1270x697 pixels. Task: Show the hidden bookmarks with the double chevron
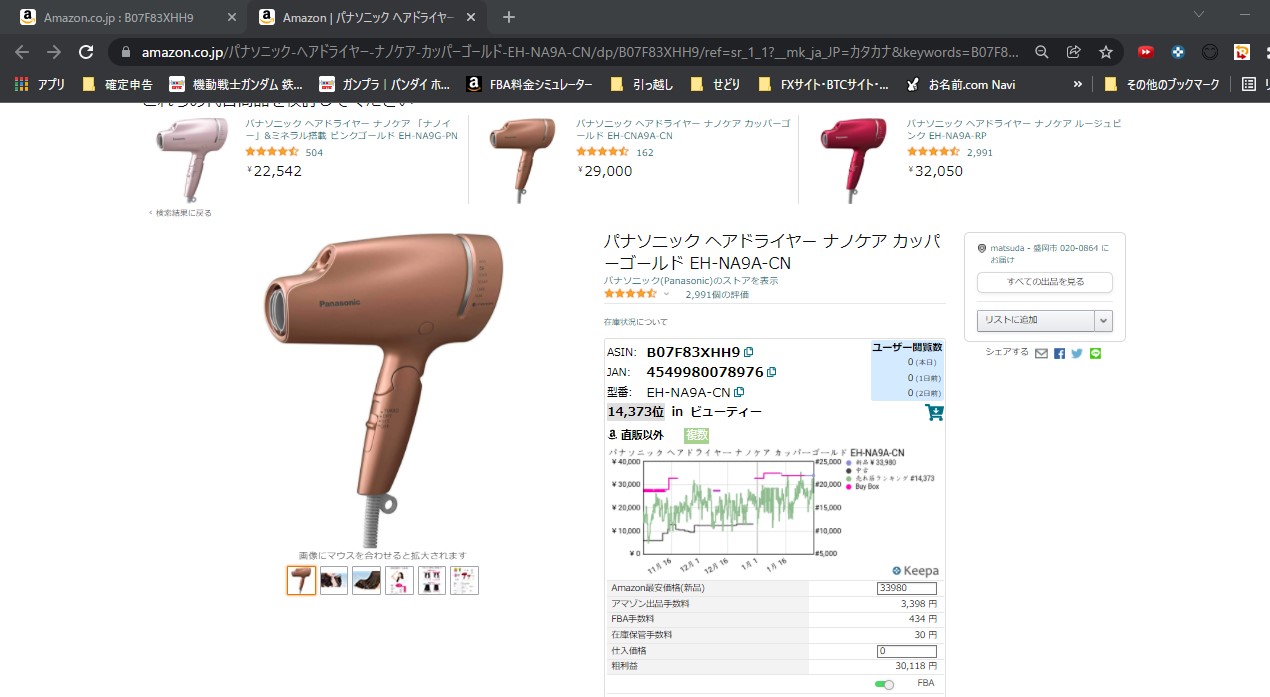tap(1077, 85)
